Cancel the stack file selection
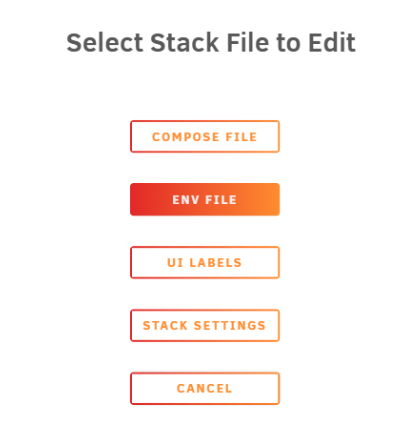398x425 pixels. pyautogui.click(x=205, y=388)
